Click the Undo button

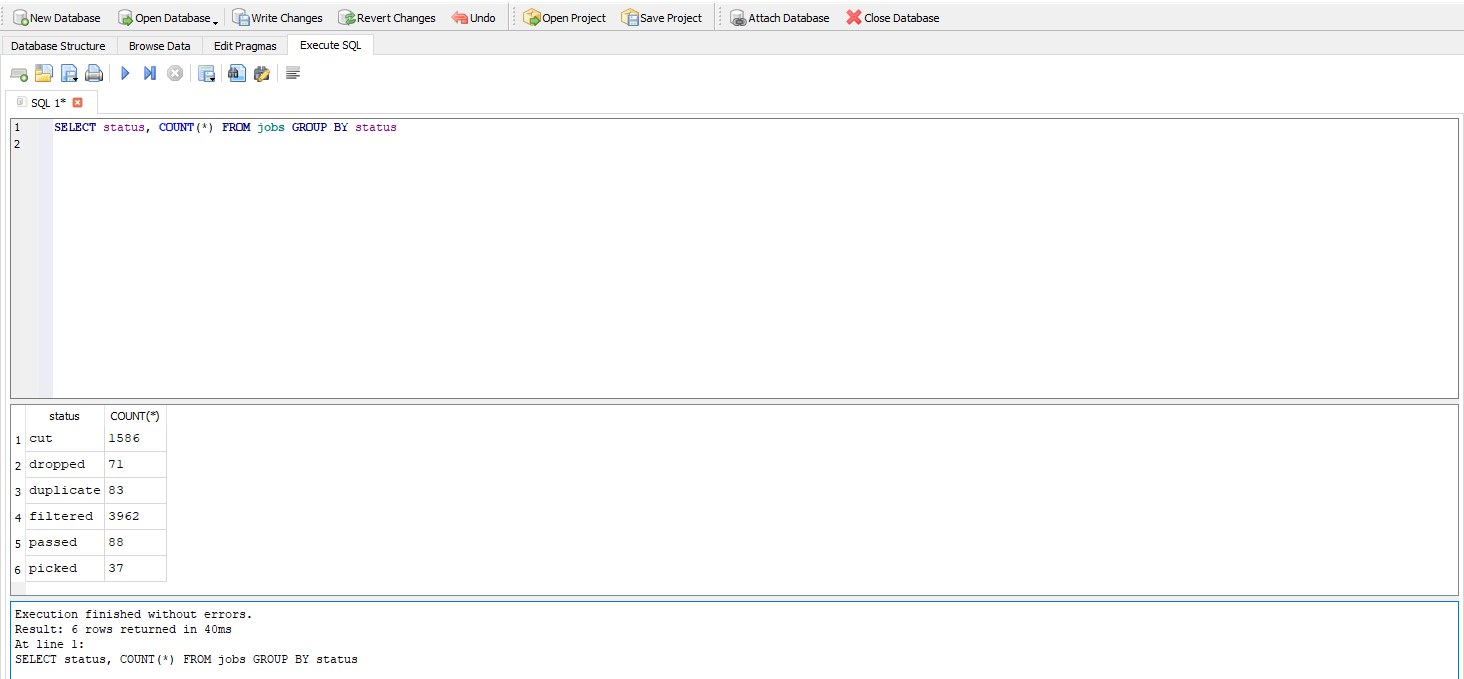474,17
